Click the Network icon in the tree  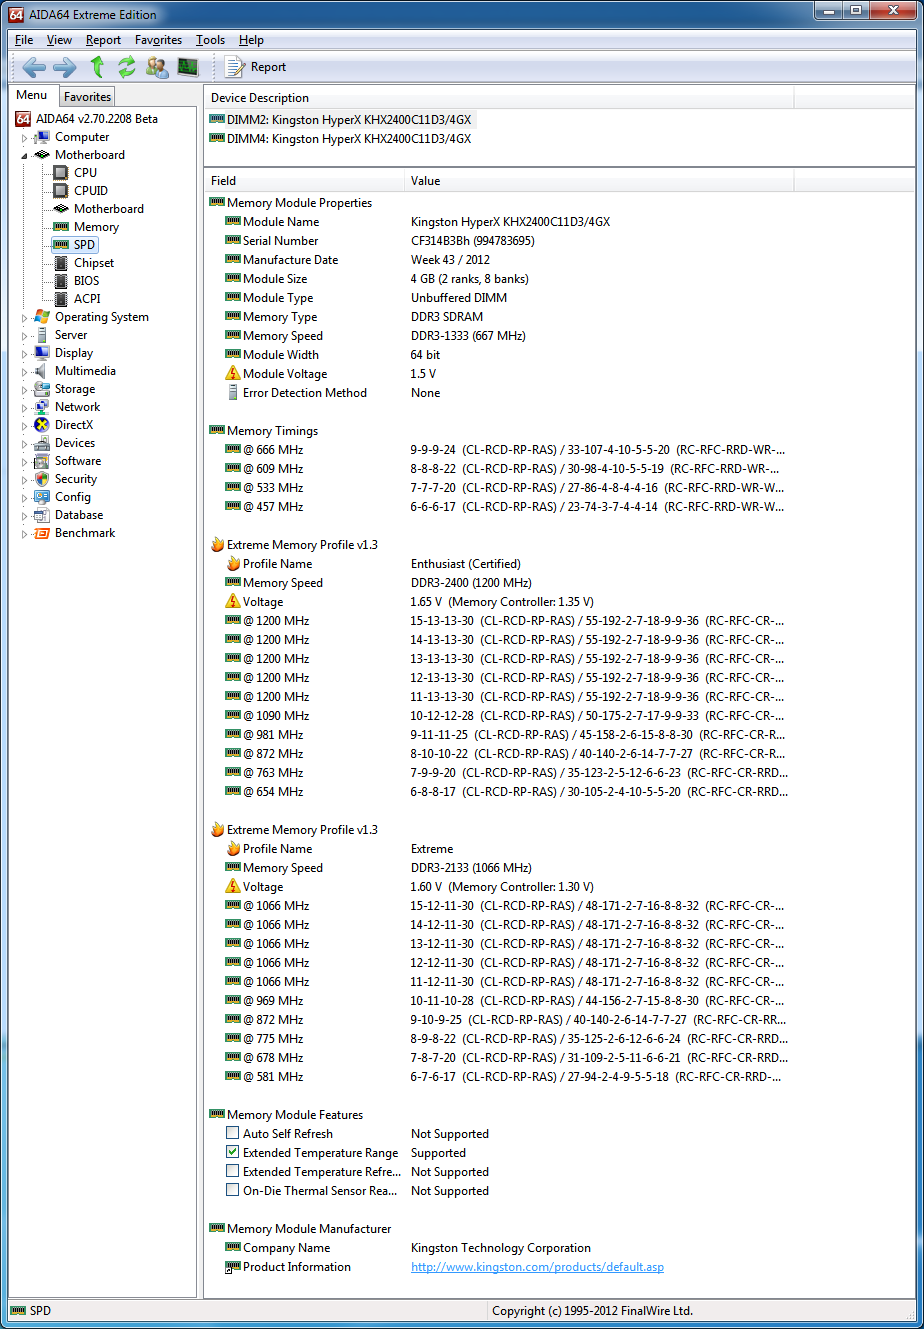tap(42, 407)
